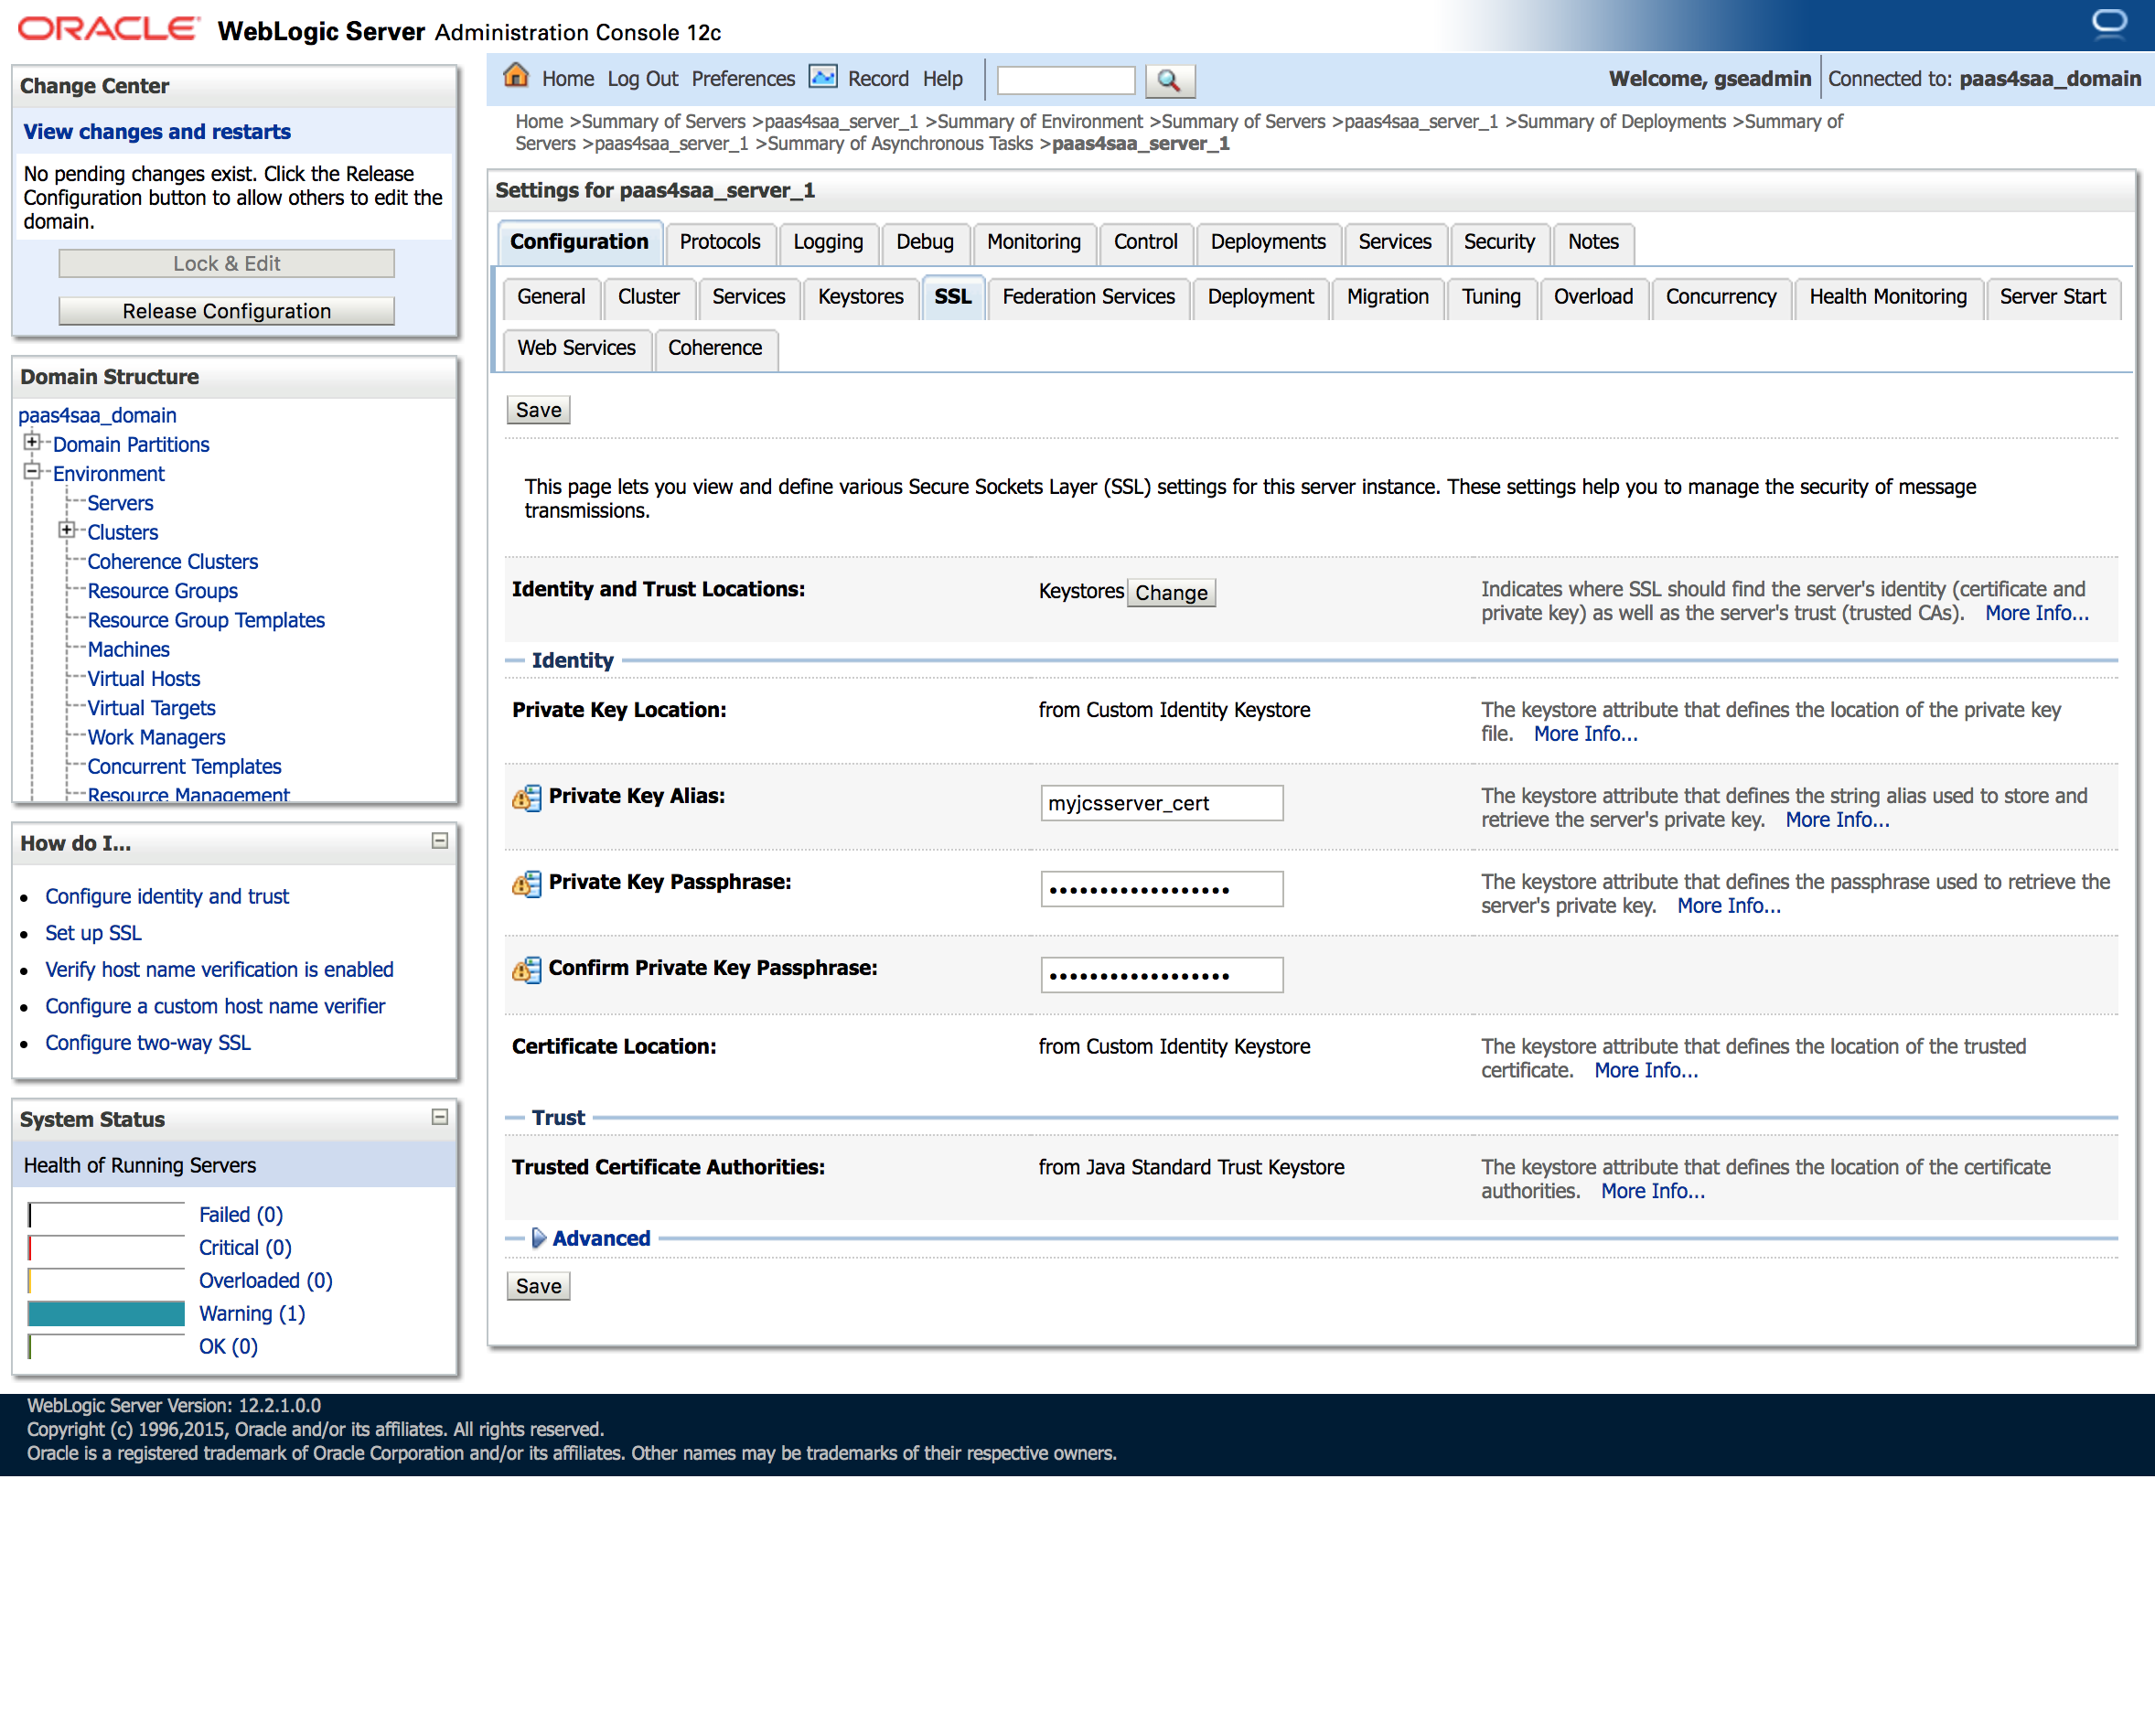Open Coherence Clusters in Domain Structure
2155x1736 pixels.
click(172, 562)
